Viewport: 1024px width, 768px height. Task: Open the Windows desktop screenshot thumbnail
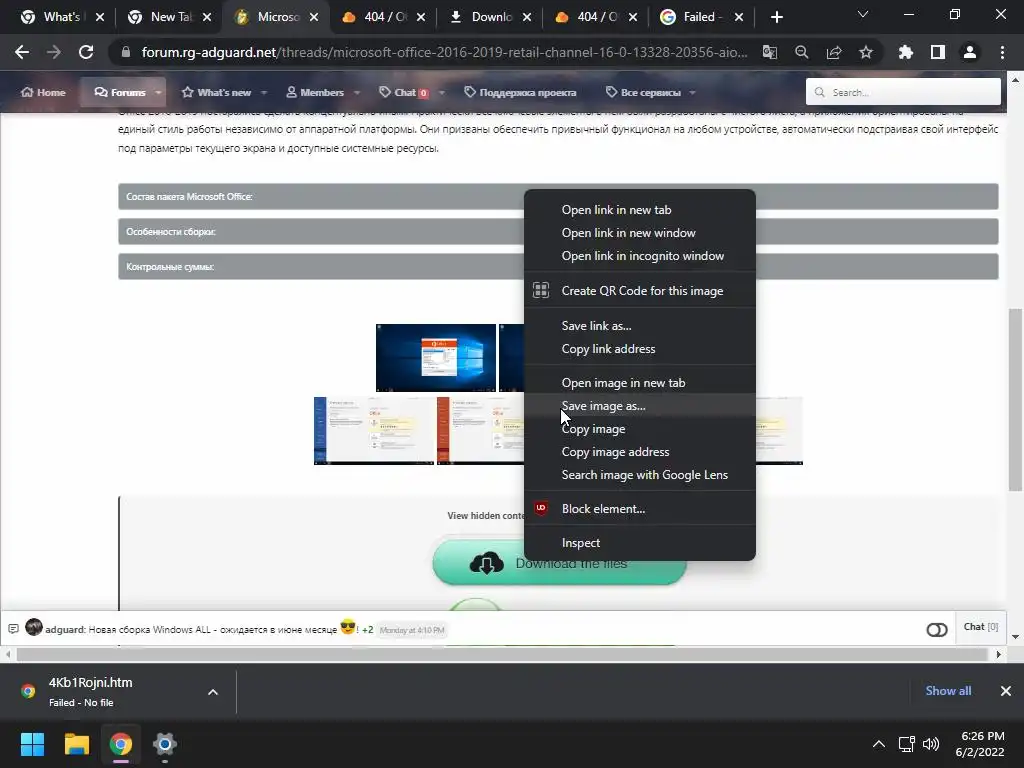(436, 358)
